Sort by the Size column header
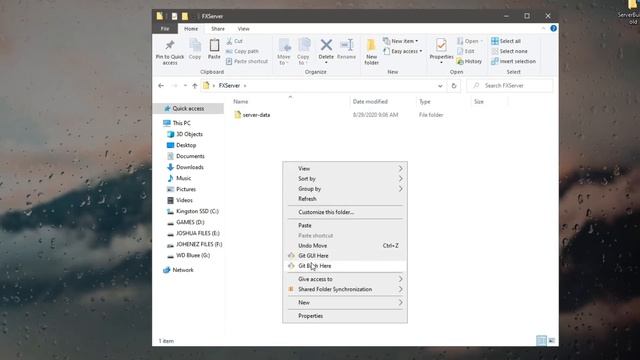Screen dimensions: 640x360 [x=479, y=102]
